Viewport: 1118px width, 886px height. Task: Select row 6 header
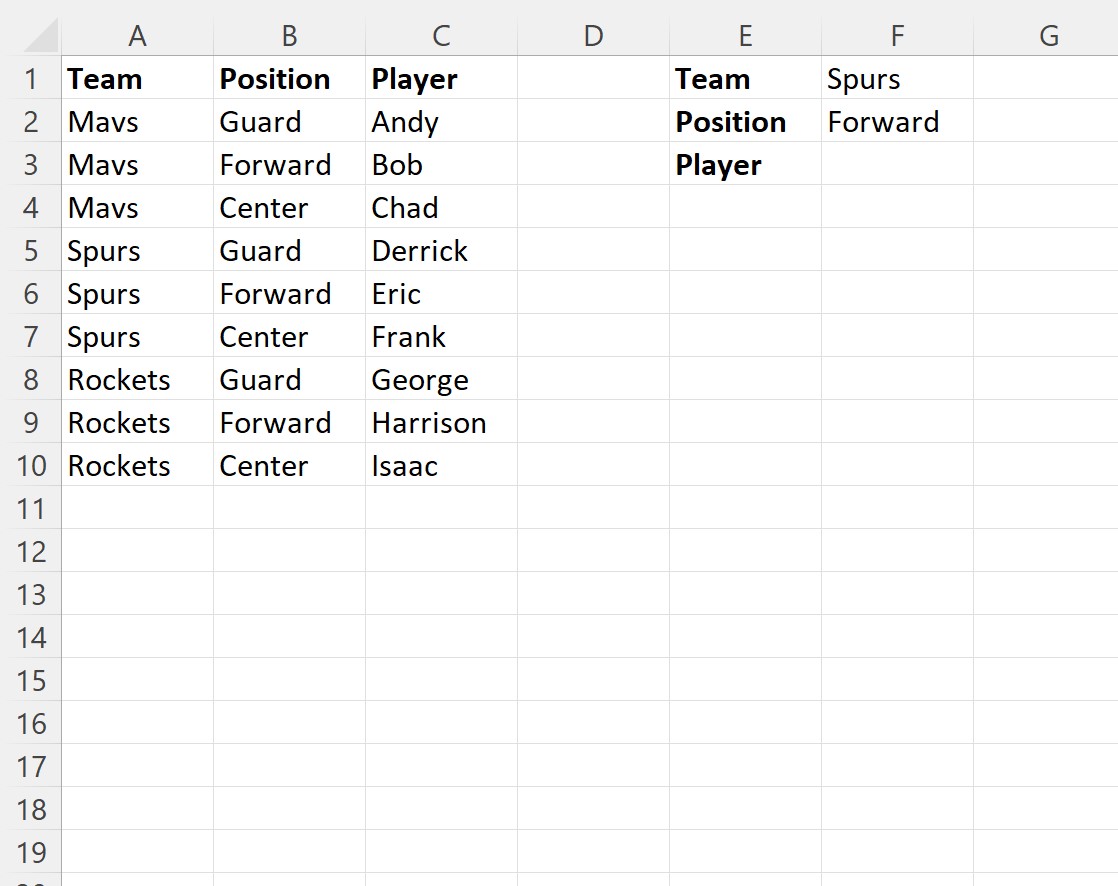tap(31, 294)
